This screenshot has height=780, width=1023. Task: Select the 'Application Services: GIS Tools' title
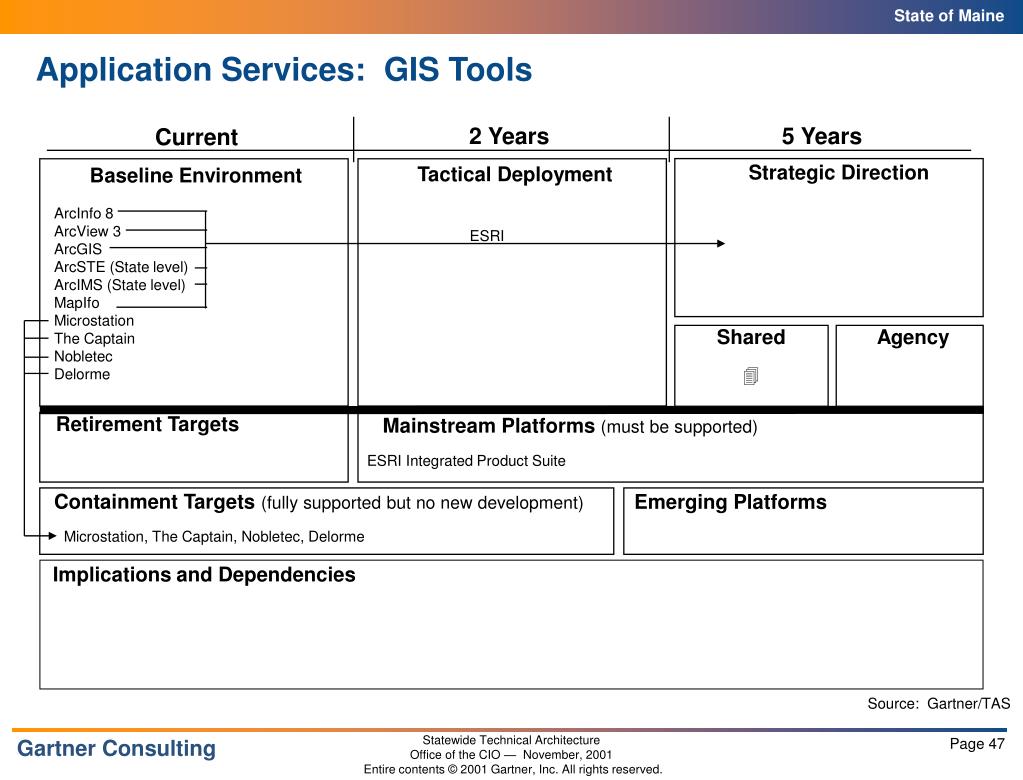coord(284,70)
